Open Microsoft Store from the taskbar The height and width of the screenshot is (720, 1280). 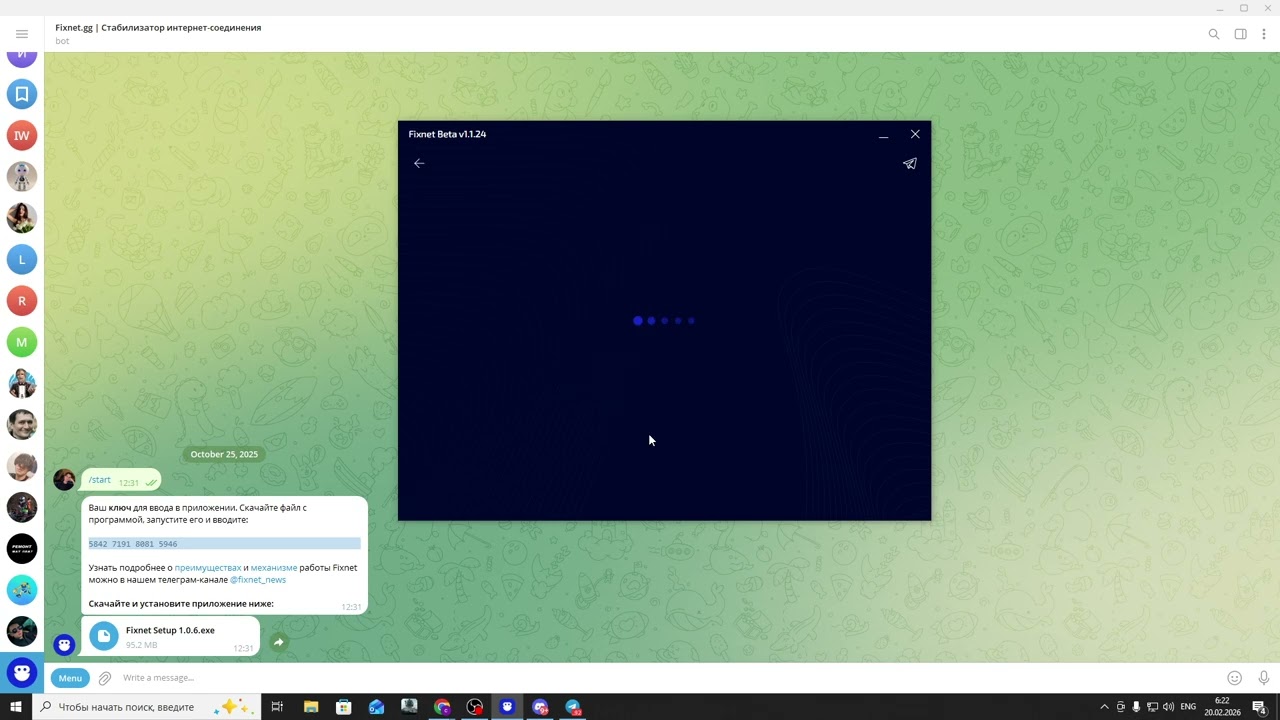click(x=344, y=707)
